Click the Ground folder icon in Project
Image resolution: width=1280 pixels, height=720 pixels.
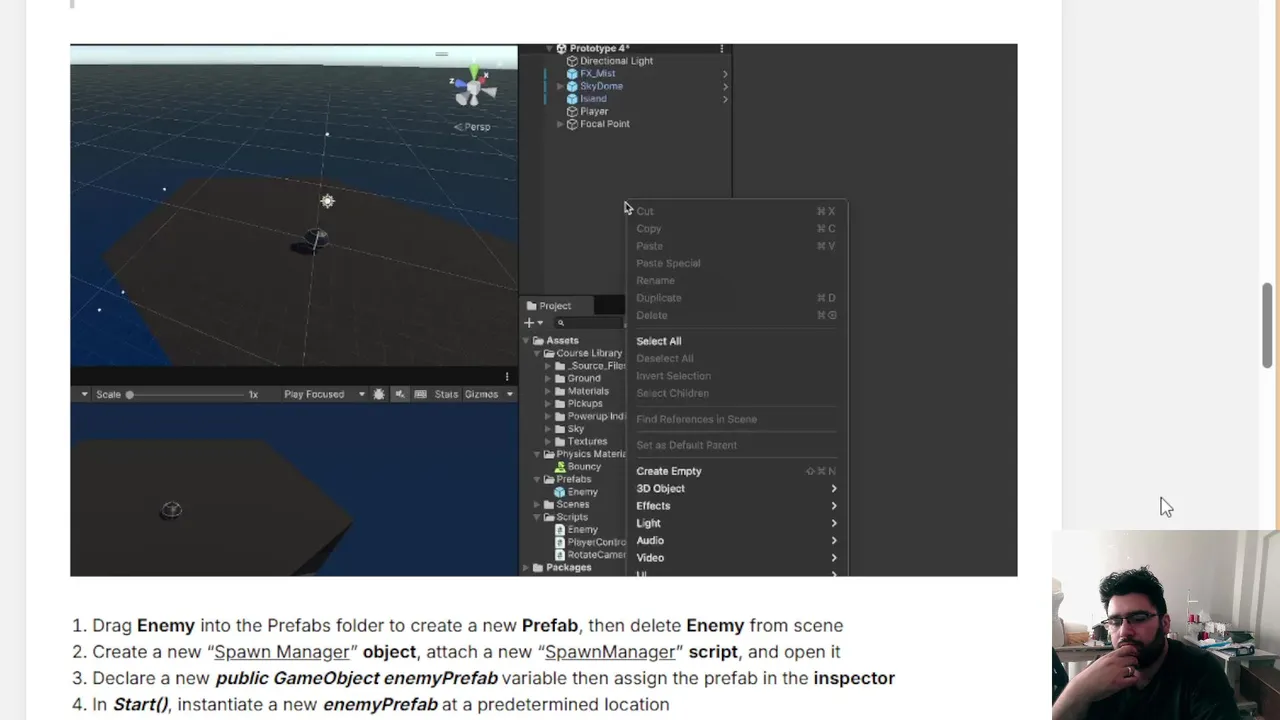pos(560,379)
